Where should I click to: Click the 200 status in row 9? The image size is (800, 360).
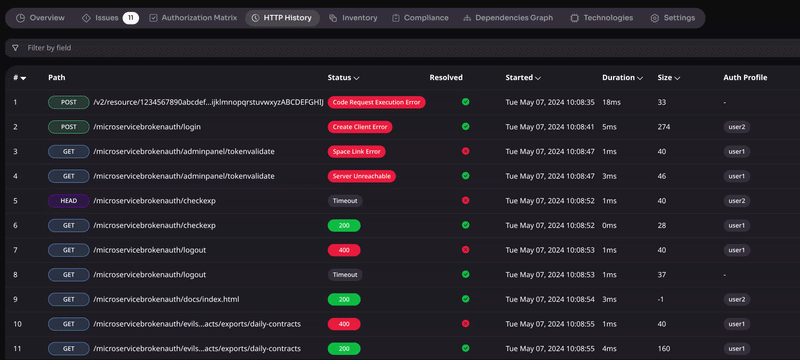pos(344,299)
